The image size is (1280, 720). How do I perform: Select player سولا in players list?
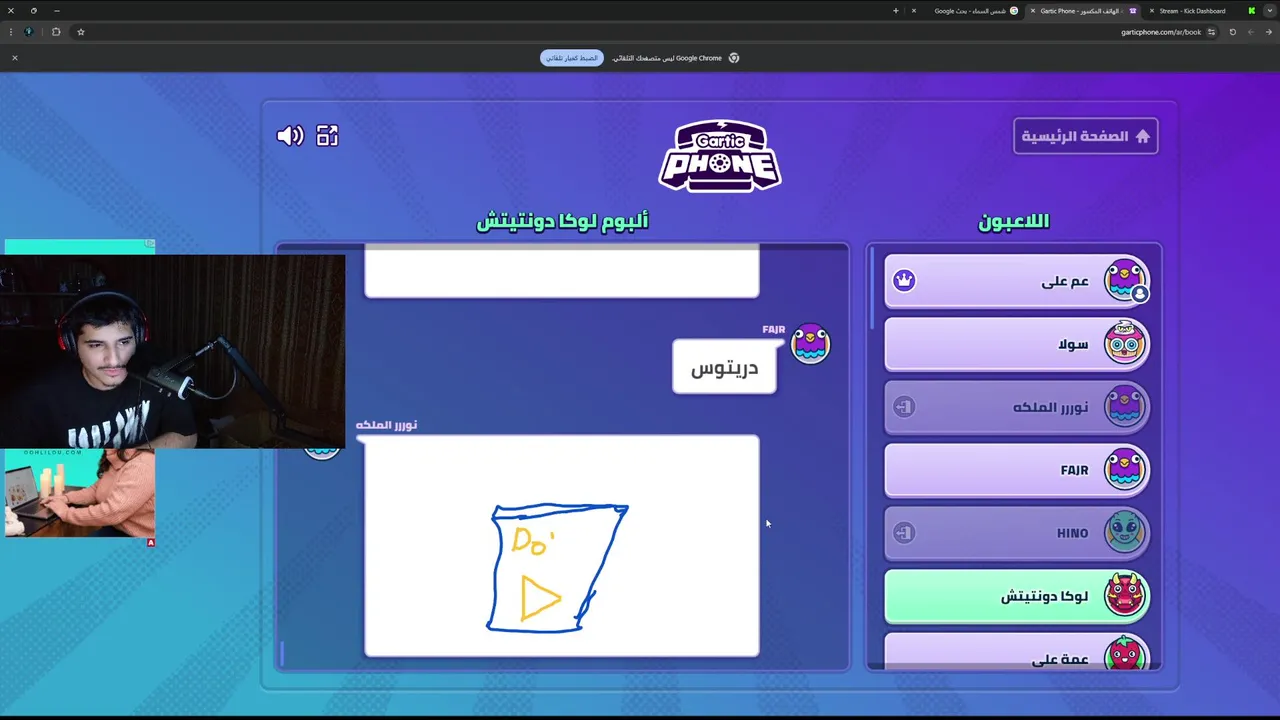1017,344
